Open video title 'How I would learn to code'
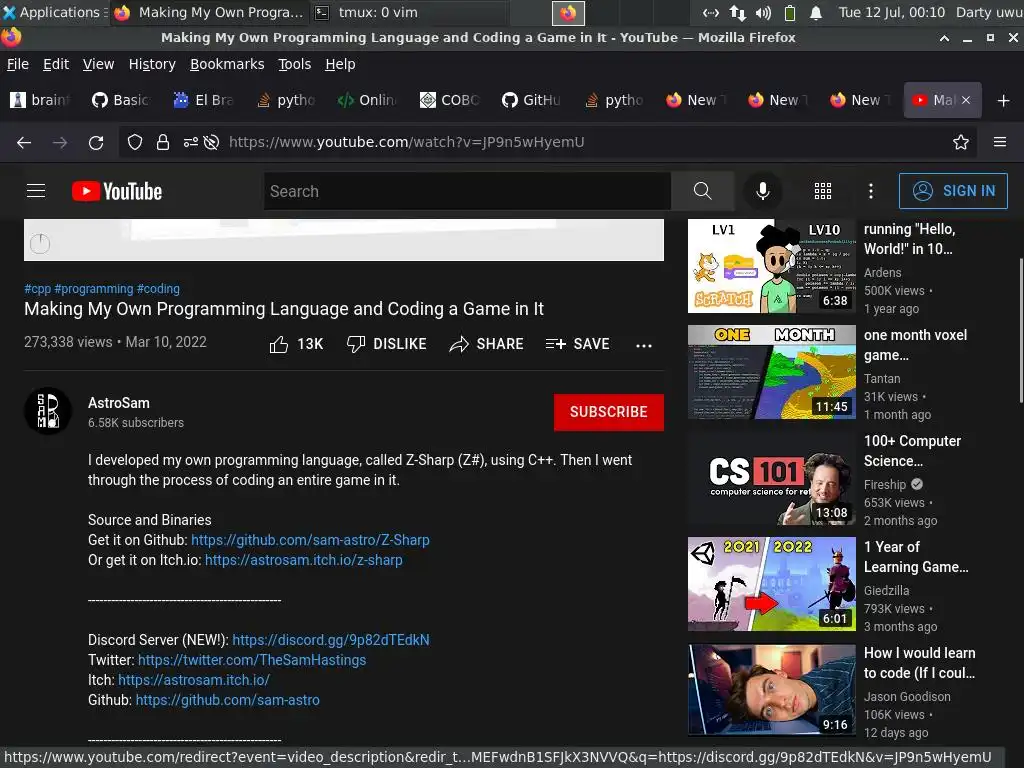 tap(920, 663)
